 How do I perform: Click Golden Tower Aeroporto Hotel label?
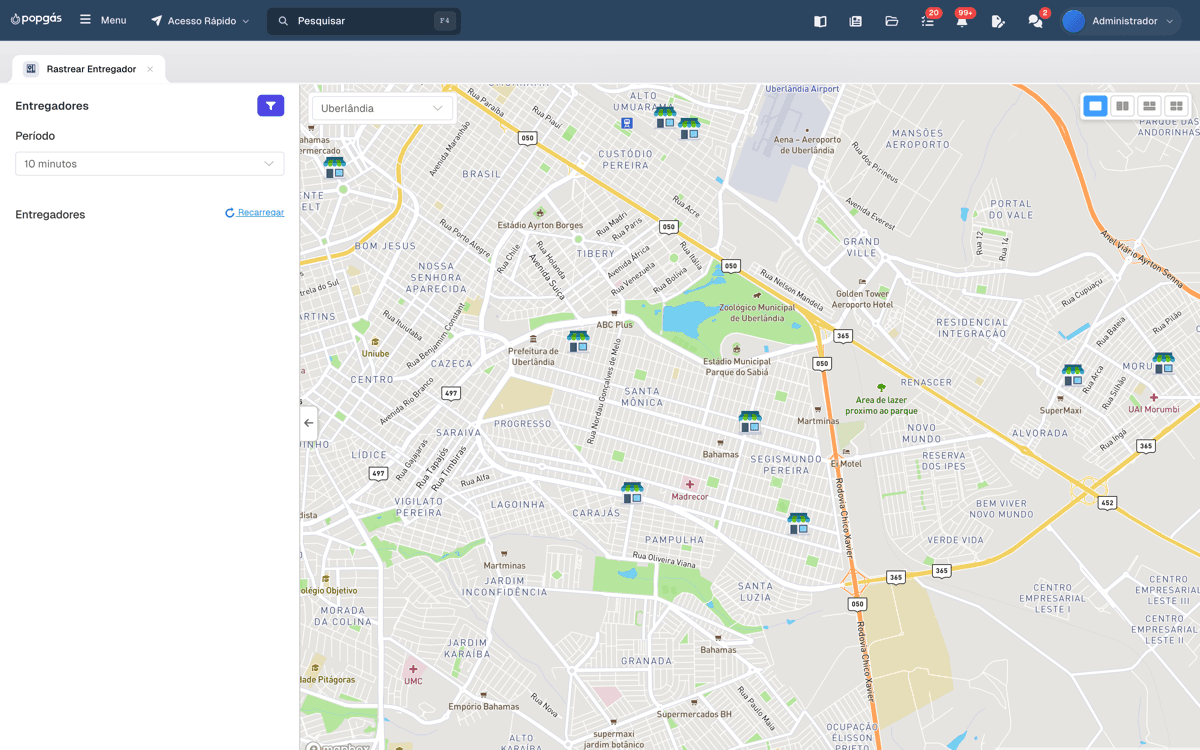(x=862, y=299)
